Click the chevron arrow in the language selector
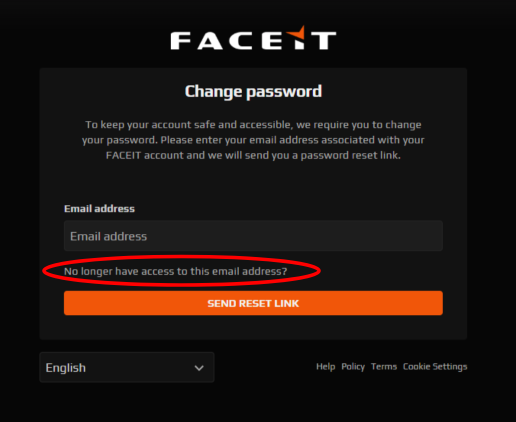Screen dimensions: 516x422 coord(199,368)
